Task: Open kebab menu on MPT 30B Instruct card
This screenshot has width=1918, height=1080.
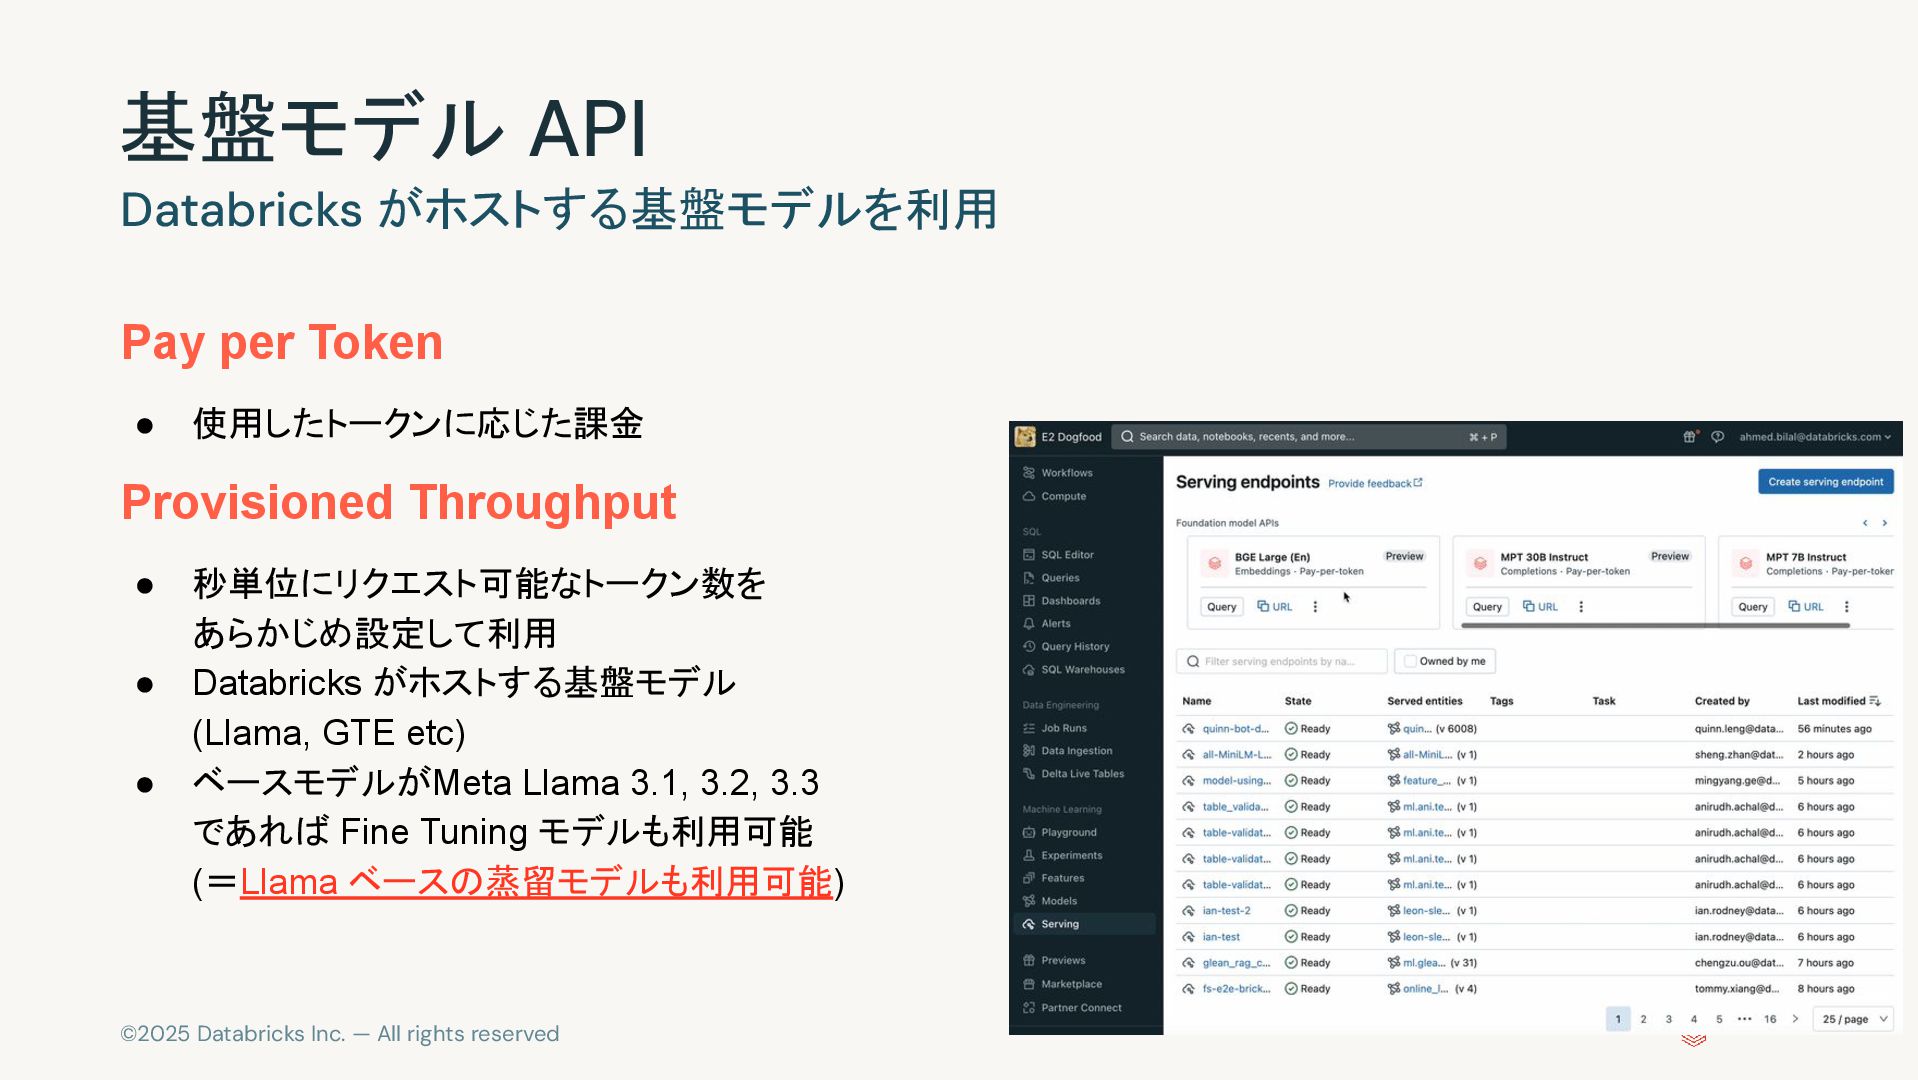Action: click(x=1581, y=607)
